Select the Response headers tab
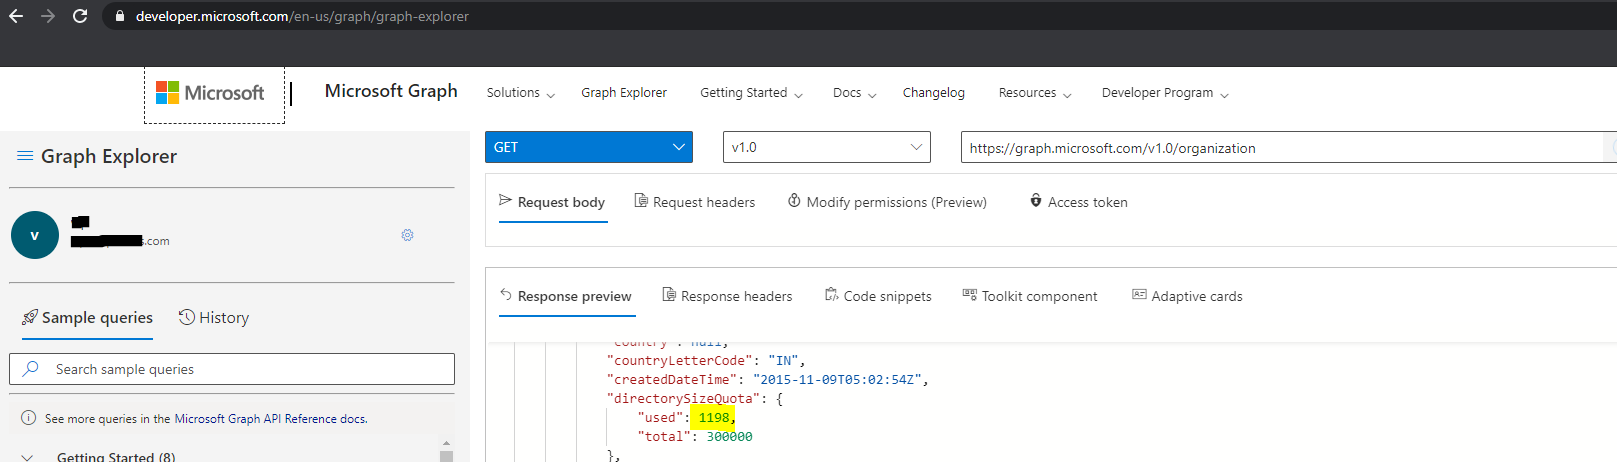 (x=727, y=296)
